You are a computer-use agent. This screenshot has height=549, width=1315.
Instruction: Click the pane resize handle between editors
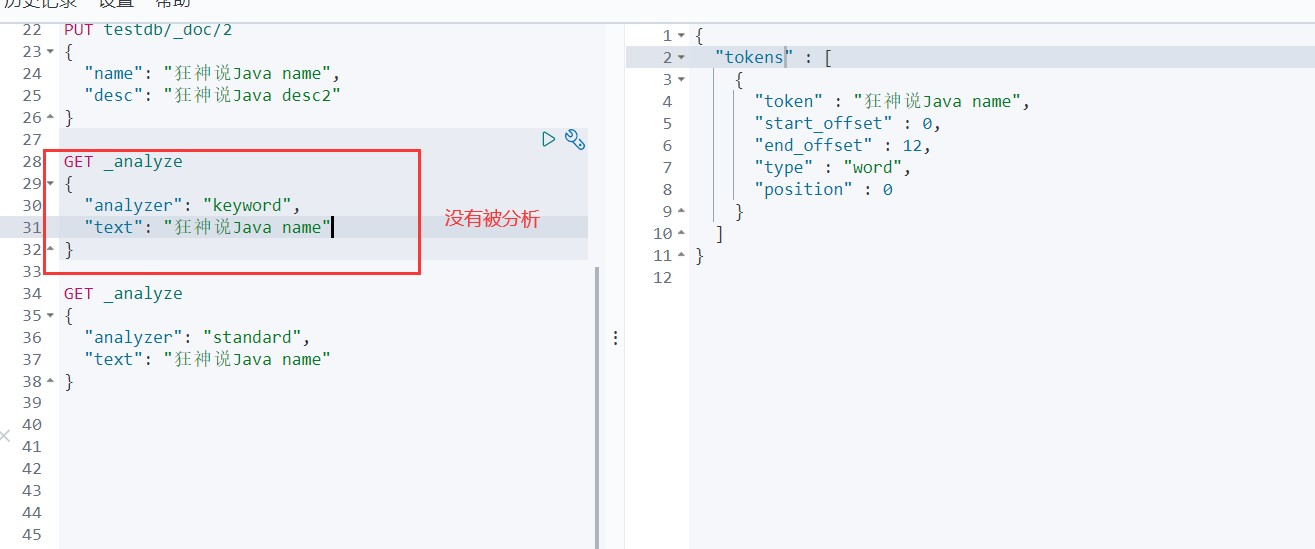tap(615, 338)
